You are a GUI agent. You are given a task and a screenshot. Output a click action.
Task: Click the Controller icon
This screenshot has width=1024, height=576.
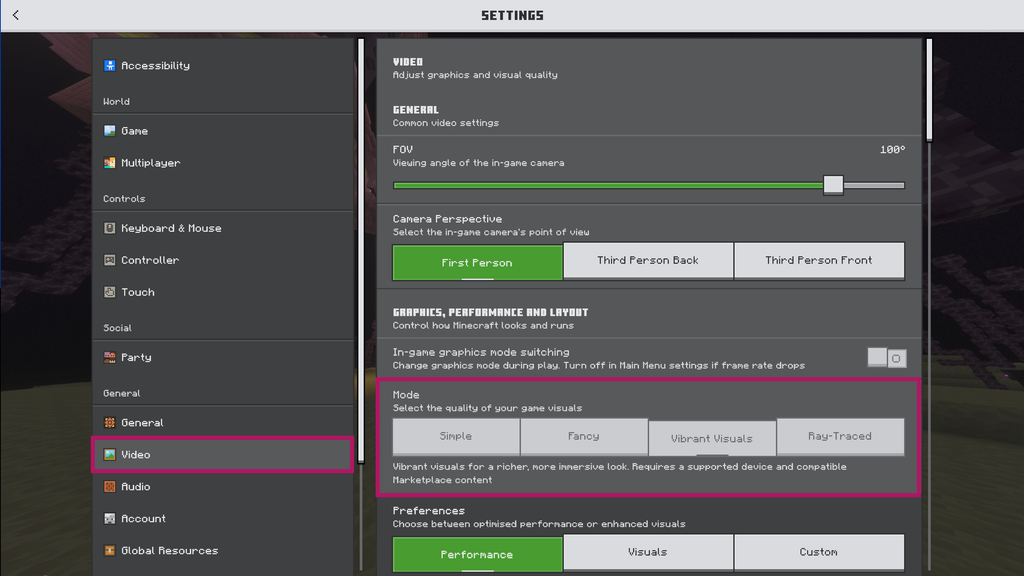click(110, 260)
